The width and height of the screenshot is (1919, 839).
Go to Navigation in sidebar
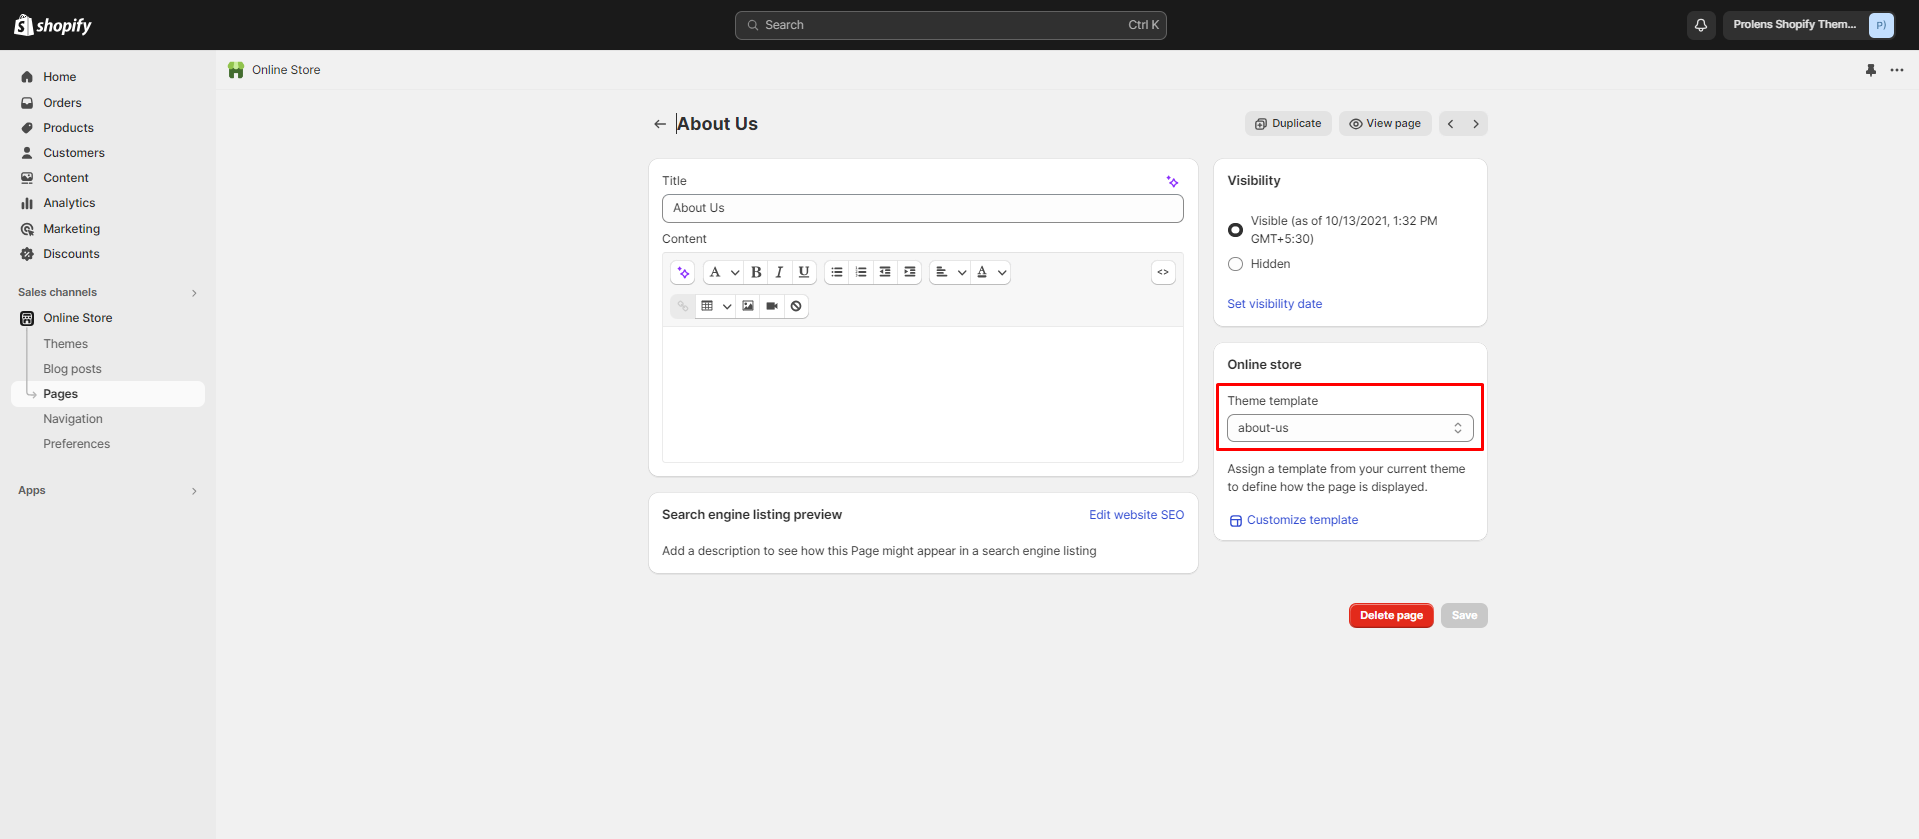73,419
